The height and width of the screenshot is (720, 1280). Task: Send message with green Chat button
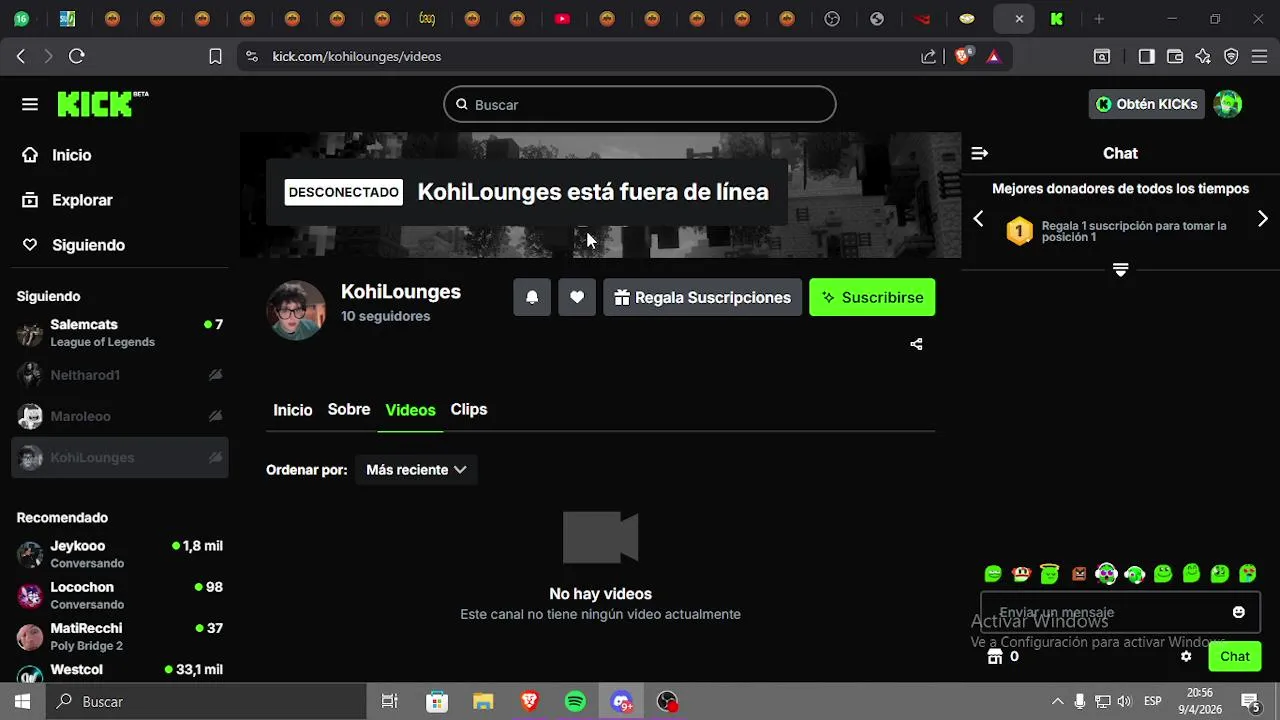coord(1235,656)
